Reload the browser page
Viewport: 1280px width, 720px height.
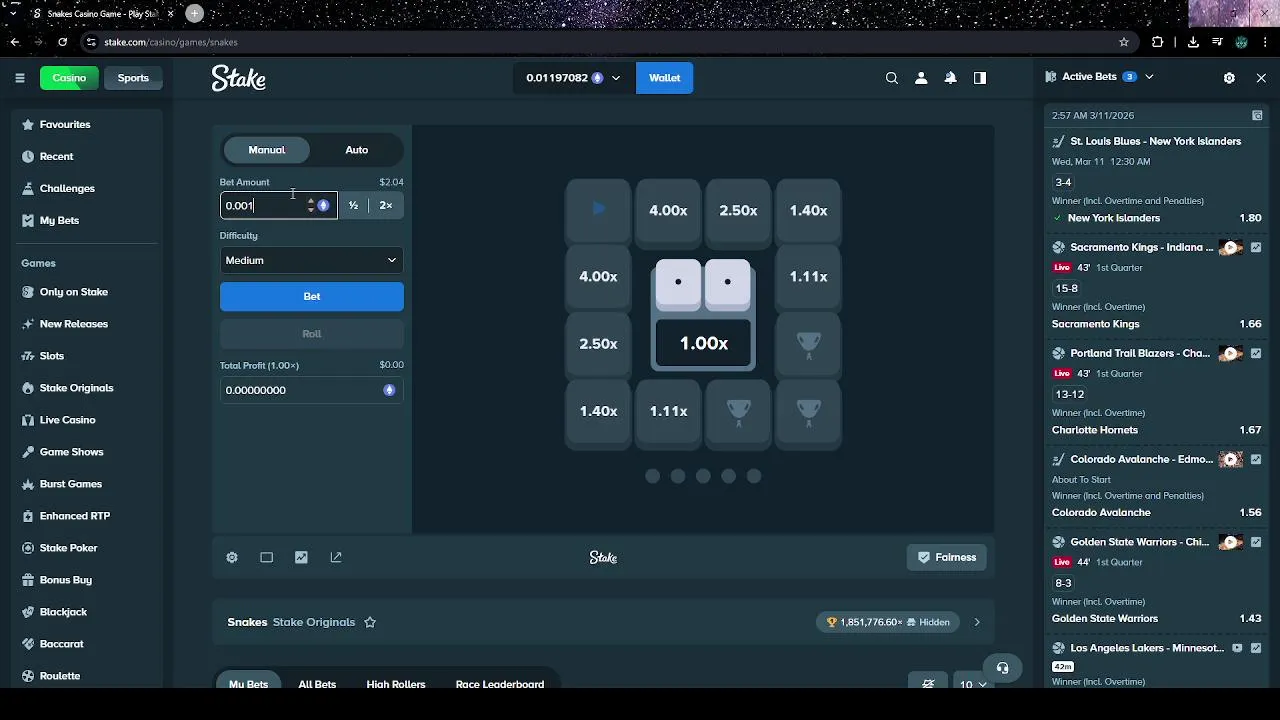(62, 42)
